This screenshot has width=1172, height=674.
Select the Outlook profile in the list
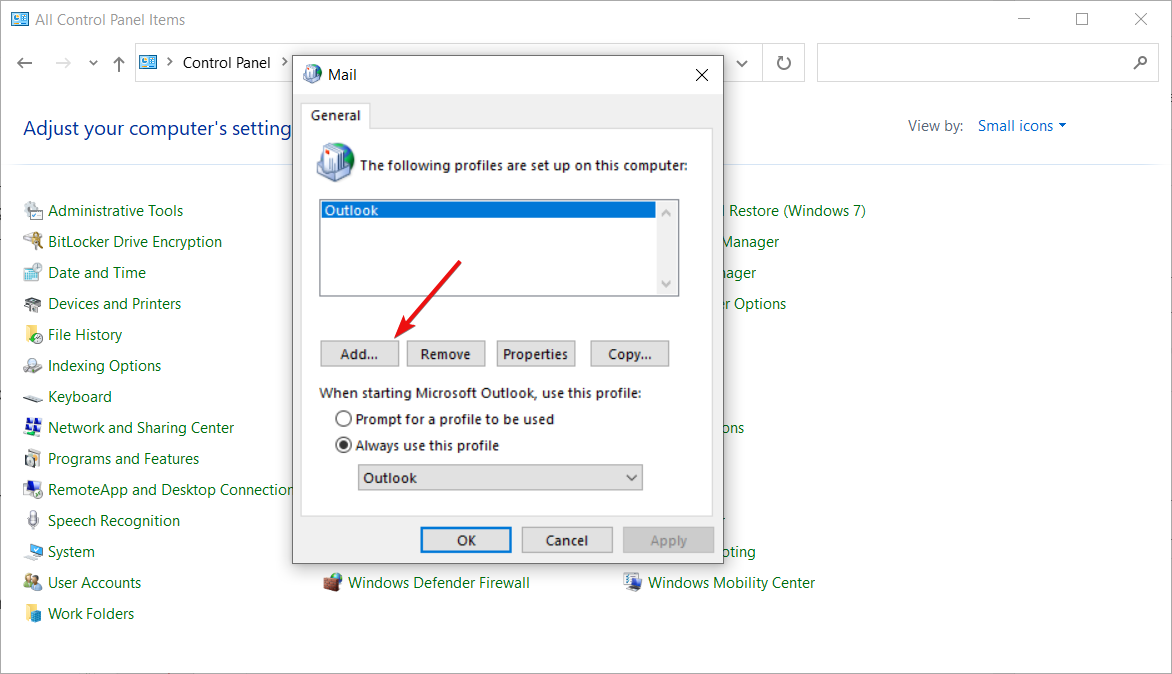(x=488, y=210)
